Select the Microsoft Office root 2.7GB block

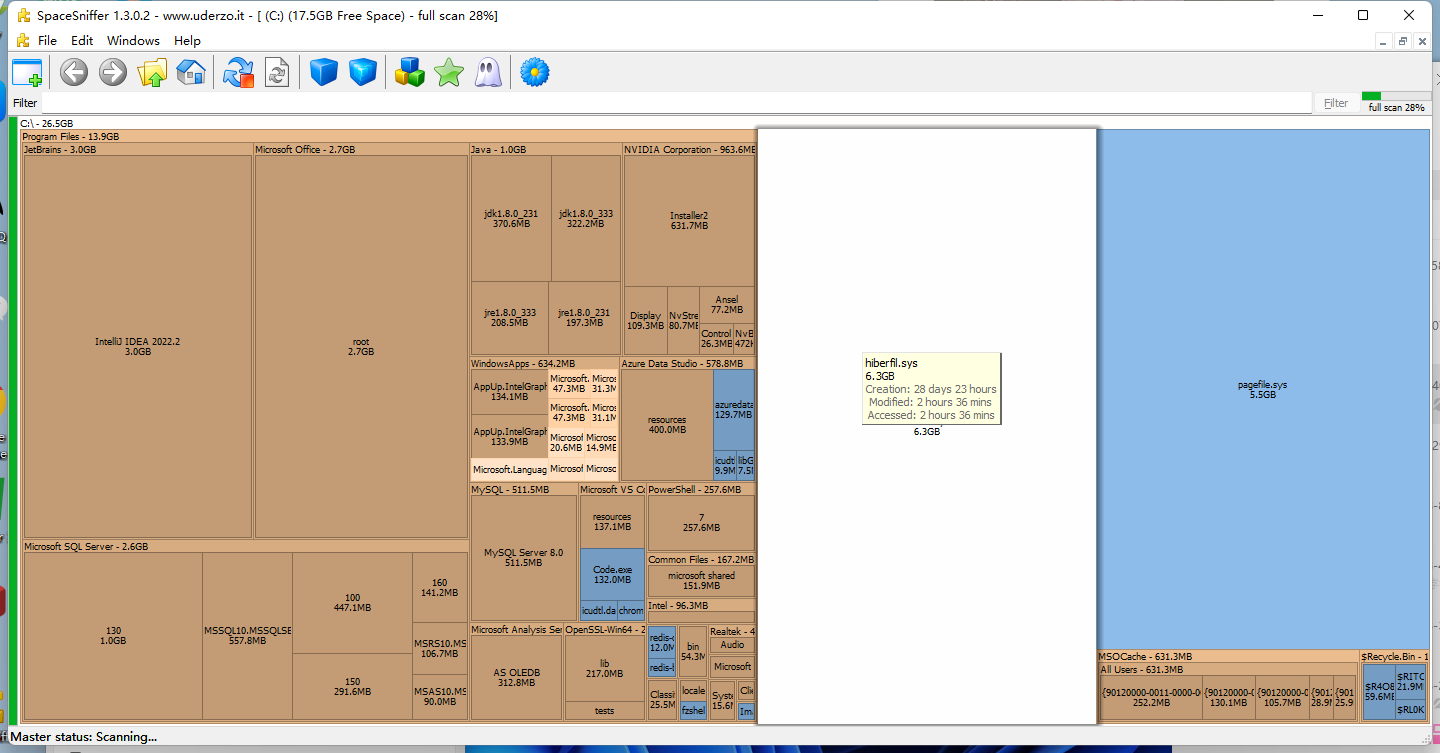click(361, 346)
